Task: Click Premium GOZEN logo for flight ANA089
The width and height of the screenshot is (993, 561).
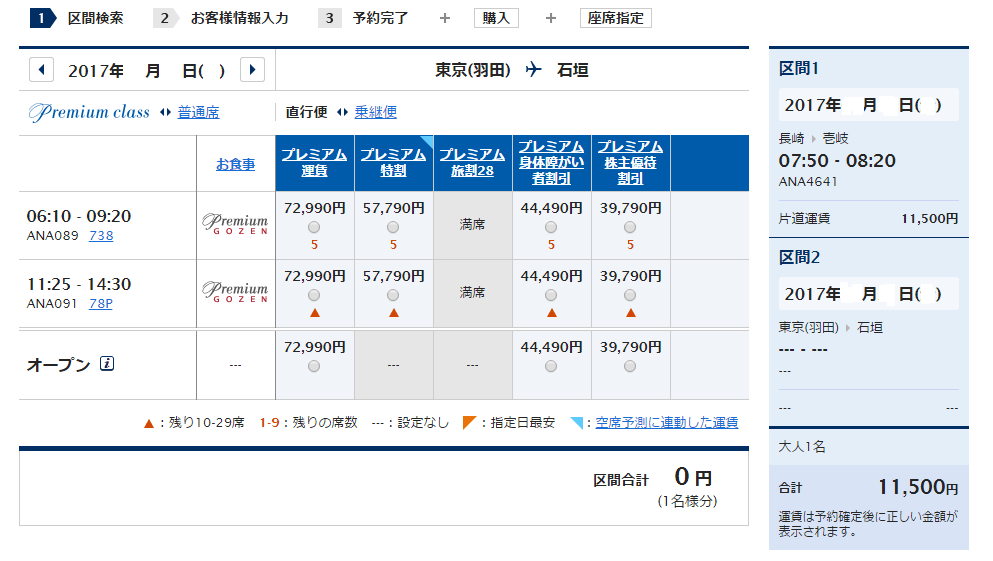Action: click(x=235, y=224)
